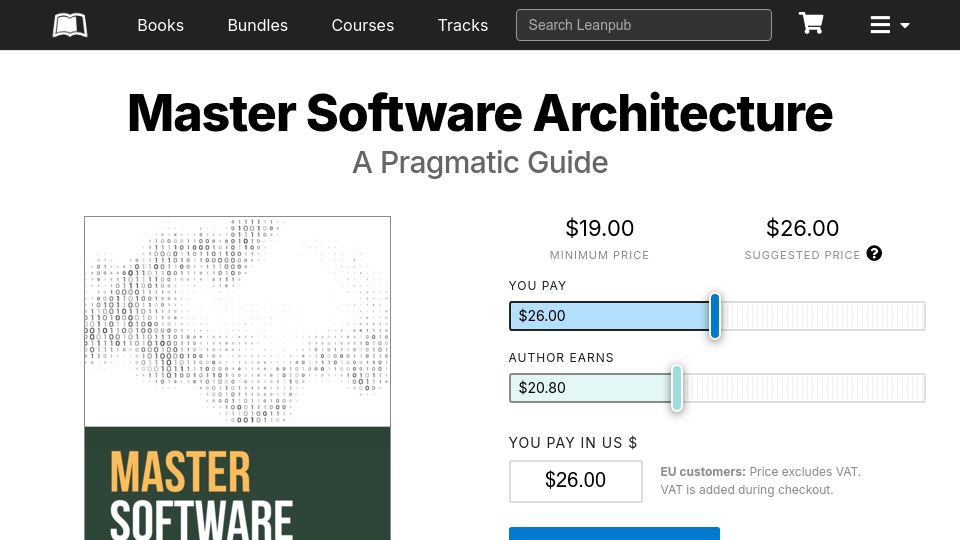960x540 pixels.
Task: Show suggested price help tooltip
Action: pyautogui.click(x=874, y=253)
